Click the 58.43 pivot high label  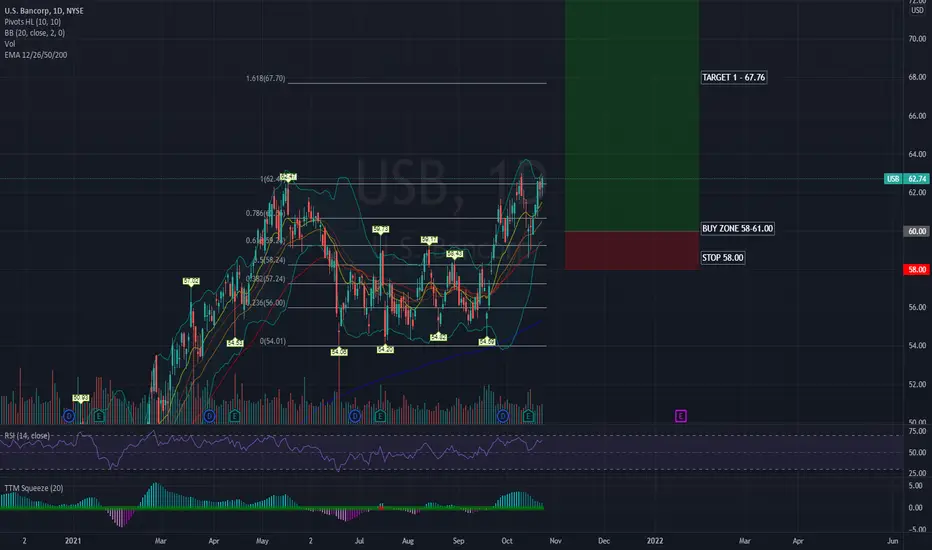tap(455, 254)
